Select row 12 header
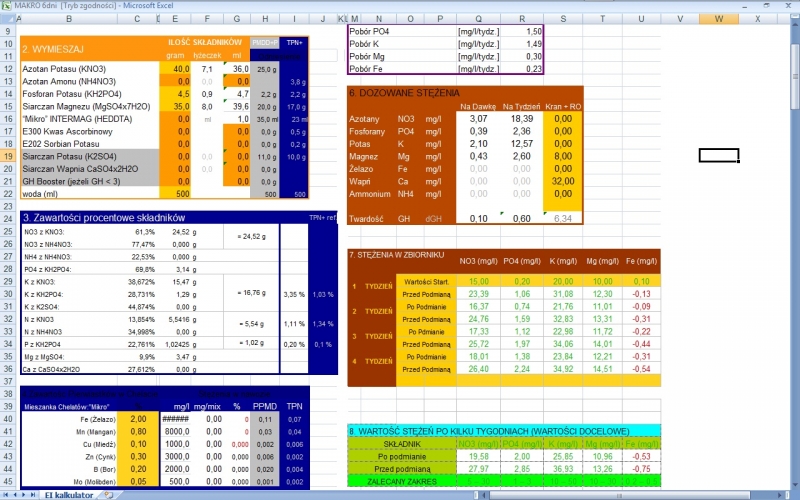 click(8, 69)
